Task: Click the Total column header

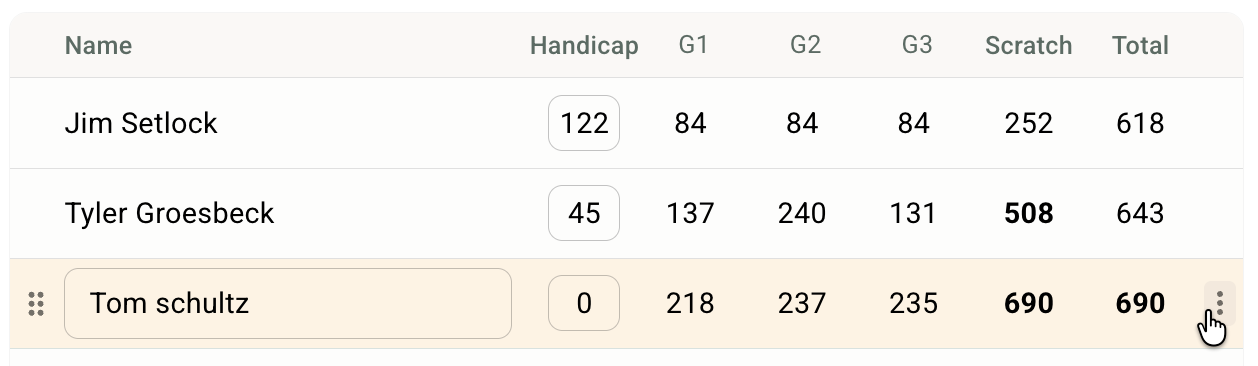Action: [1140, 45]
